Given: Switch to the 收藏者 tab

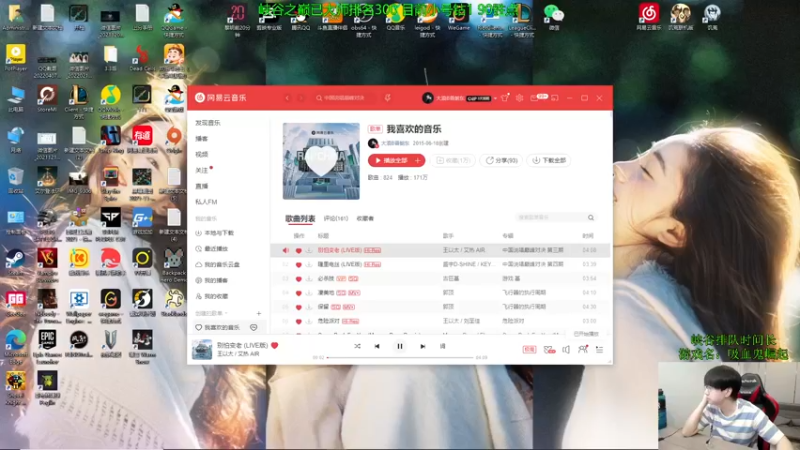Looking at the screenshot, I should pos(365,218).
